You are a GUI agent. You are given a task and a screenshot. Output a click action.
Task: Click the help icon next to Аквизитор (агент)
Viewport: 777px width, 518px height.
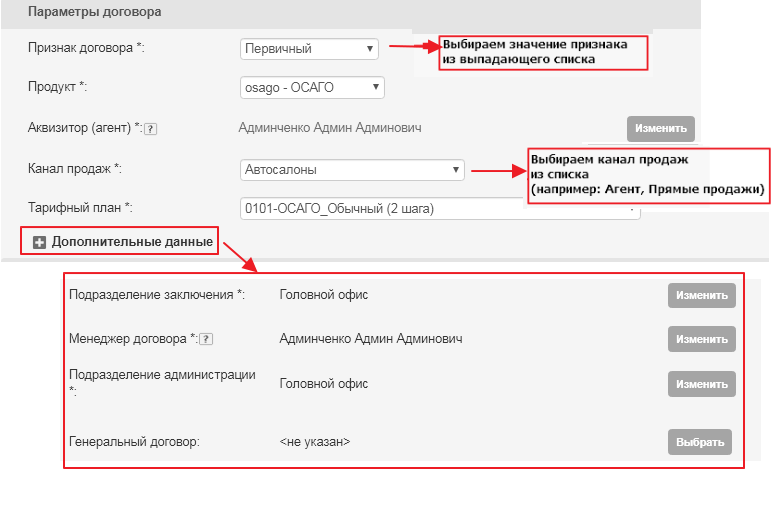click(x=151, y=129)
